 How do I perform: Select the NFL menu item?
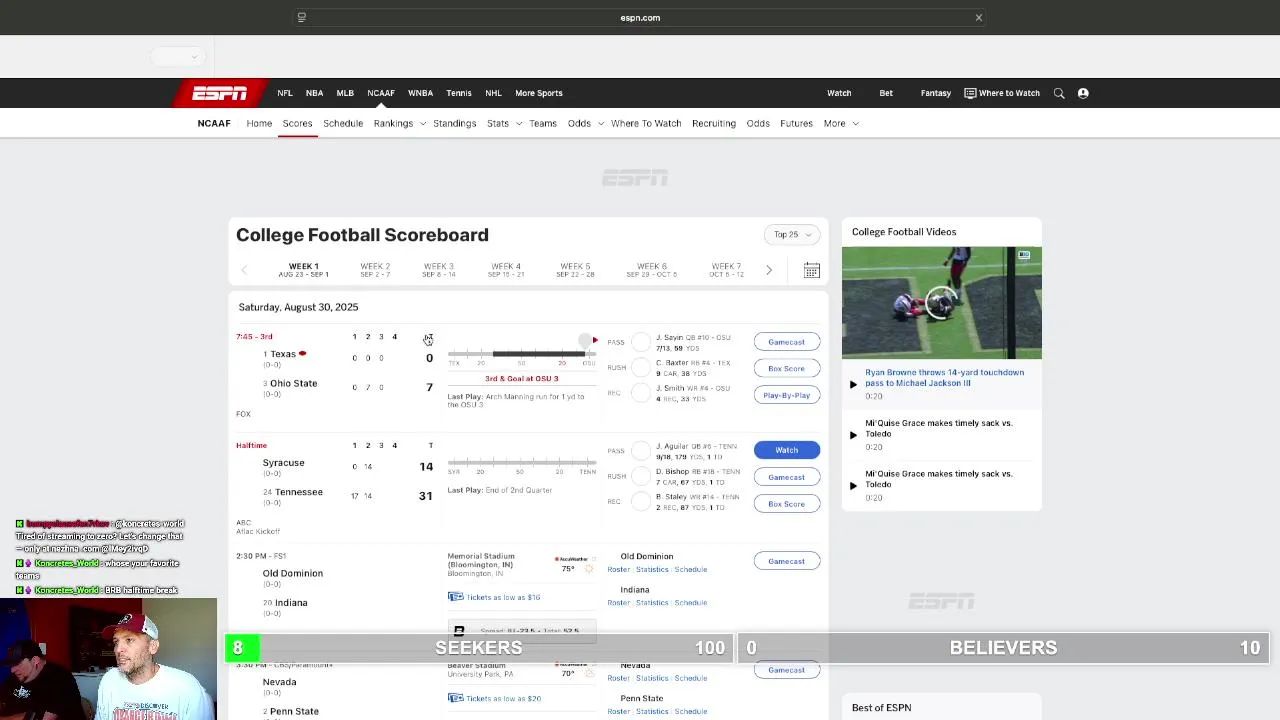(285, 93)
